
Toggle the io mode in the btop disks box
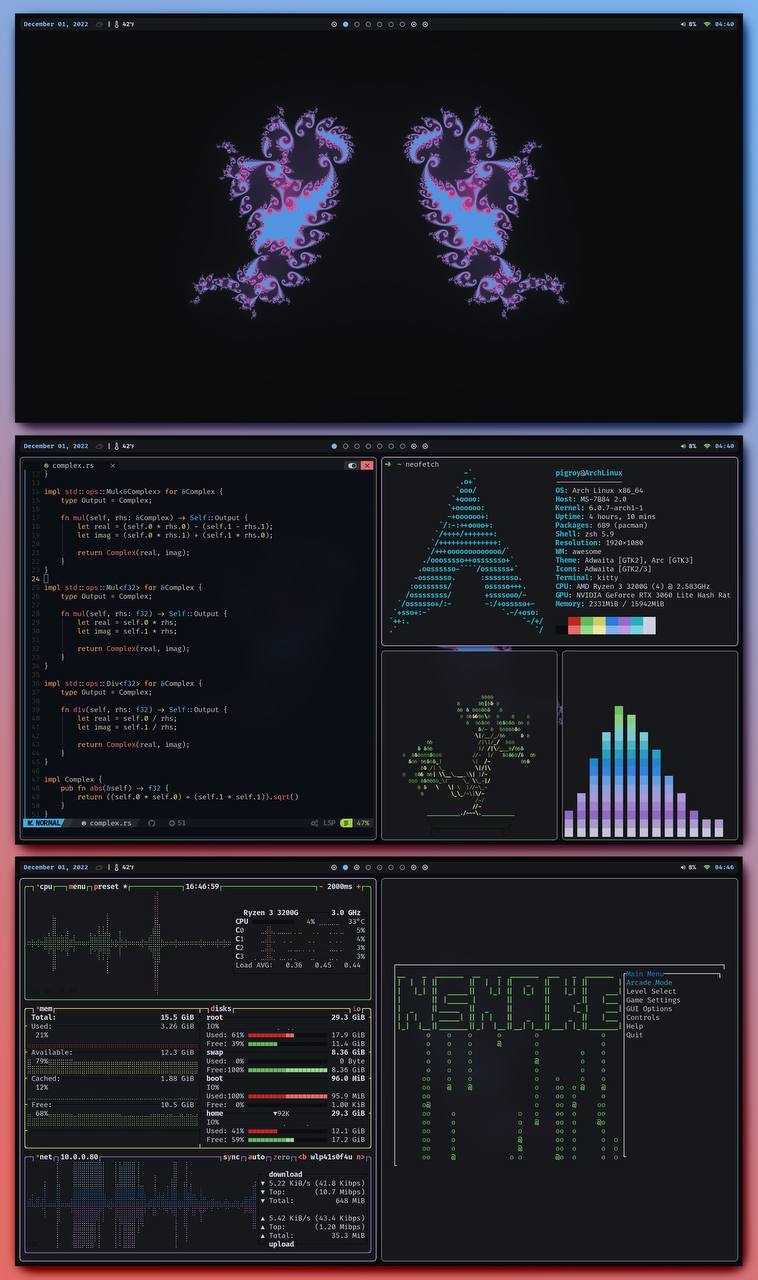357,1009
